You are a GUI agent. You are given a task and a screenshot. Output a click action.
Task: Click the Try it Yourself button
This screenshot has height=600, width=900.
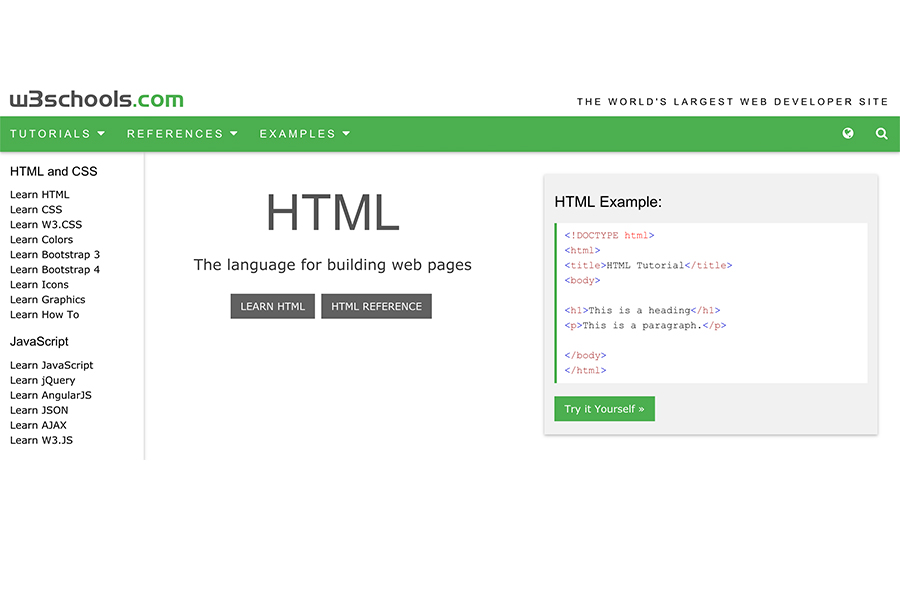coord(604,409)
